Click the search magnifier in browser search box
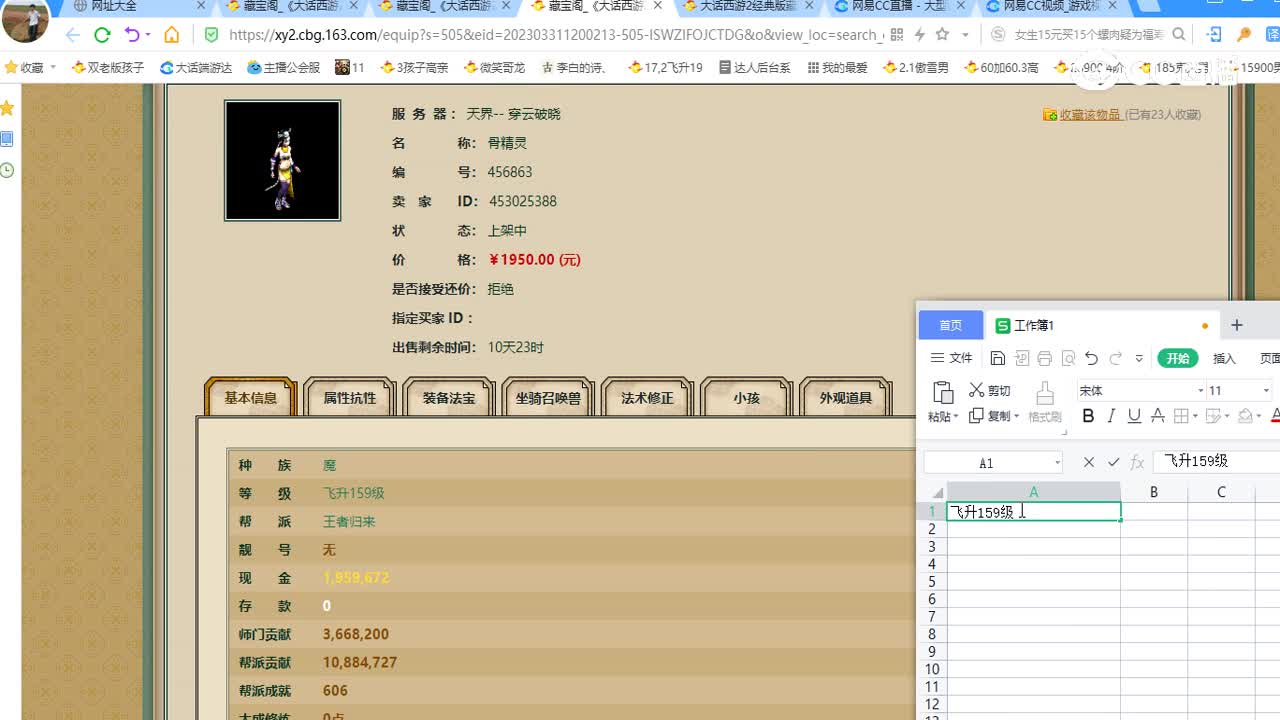 pos(1179,35)
